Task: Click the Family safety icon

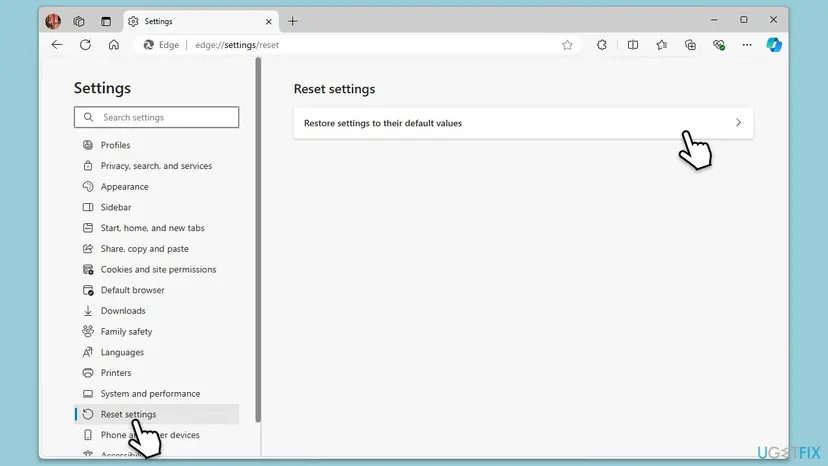Action: coord(88,331)
